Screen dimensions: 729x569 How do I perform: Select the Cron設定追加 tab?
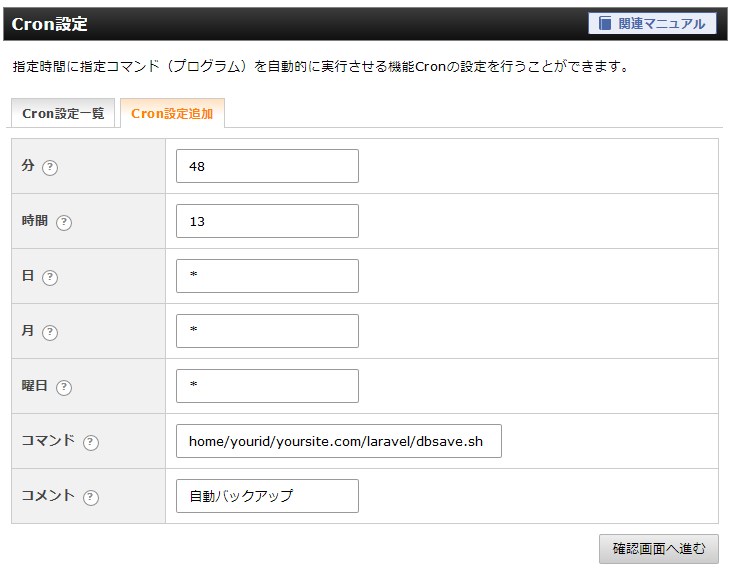[x=172, y=114]
